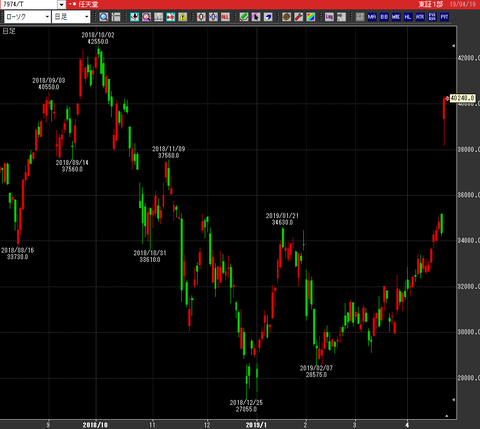This screenshot has width=480, height=429.
Task: Click the grey grid pattern icon
Action: click(360, 17)
